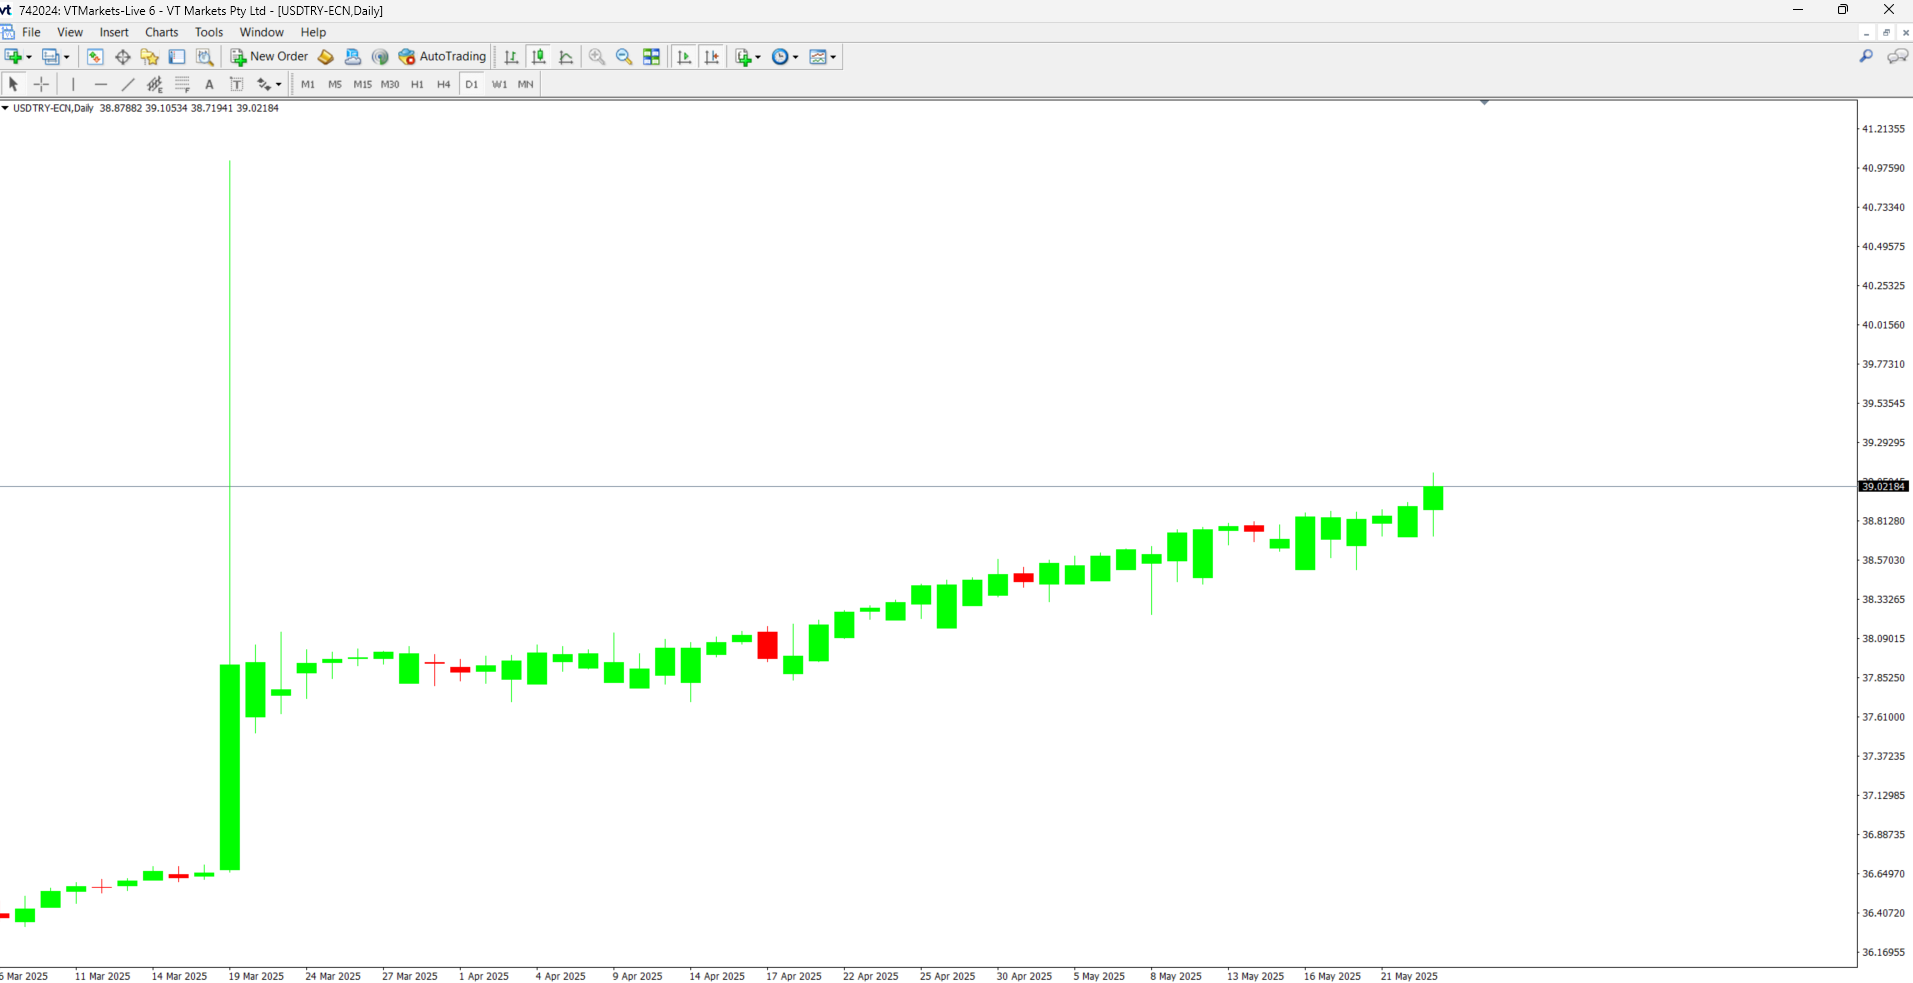Toggle the AutoTrading button
This screenshot has height=983, width=1913.
tap(442, 57)
